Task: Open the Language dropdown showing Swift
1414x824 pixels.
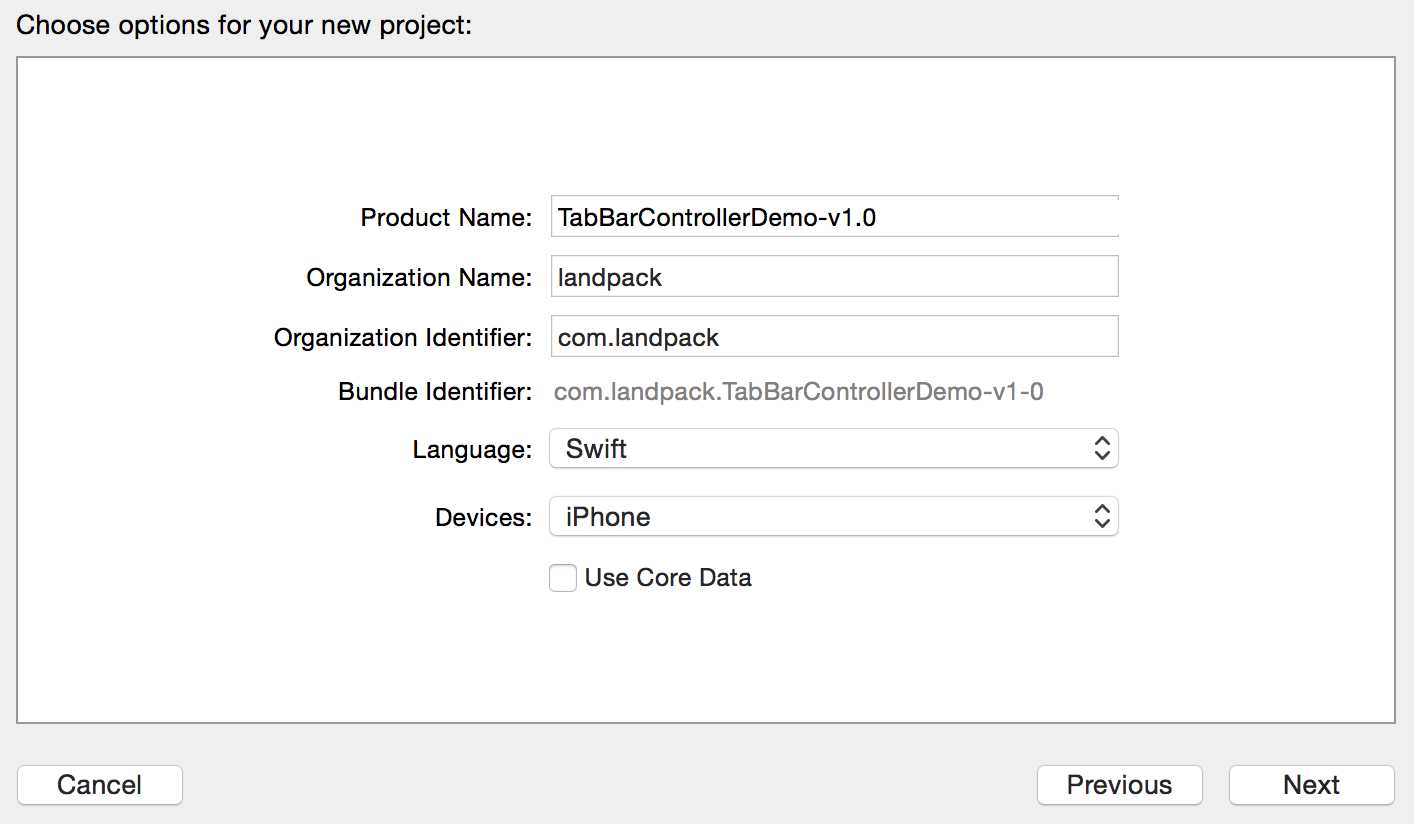Action: (820, 449)
